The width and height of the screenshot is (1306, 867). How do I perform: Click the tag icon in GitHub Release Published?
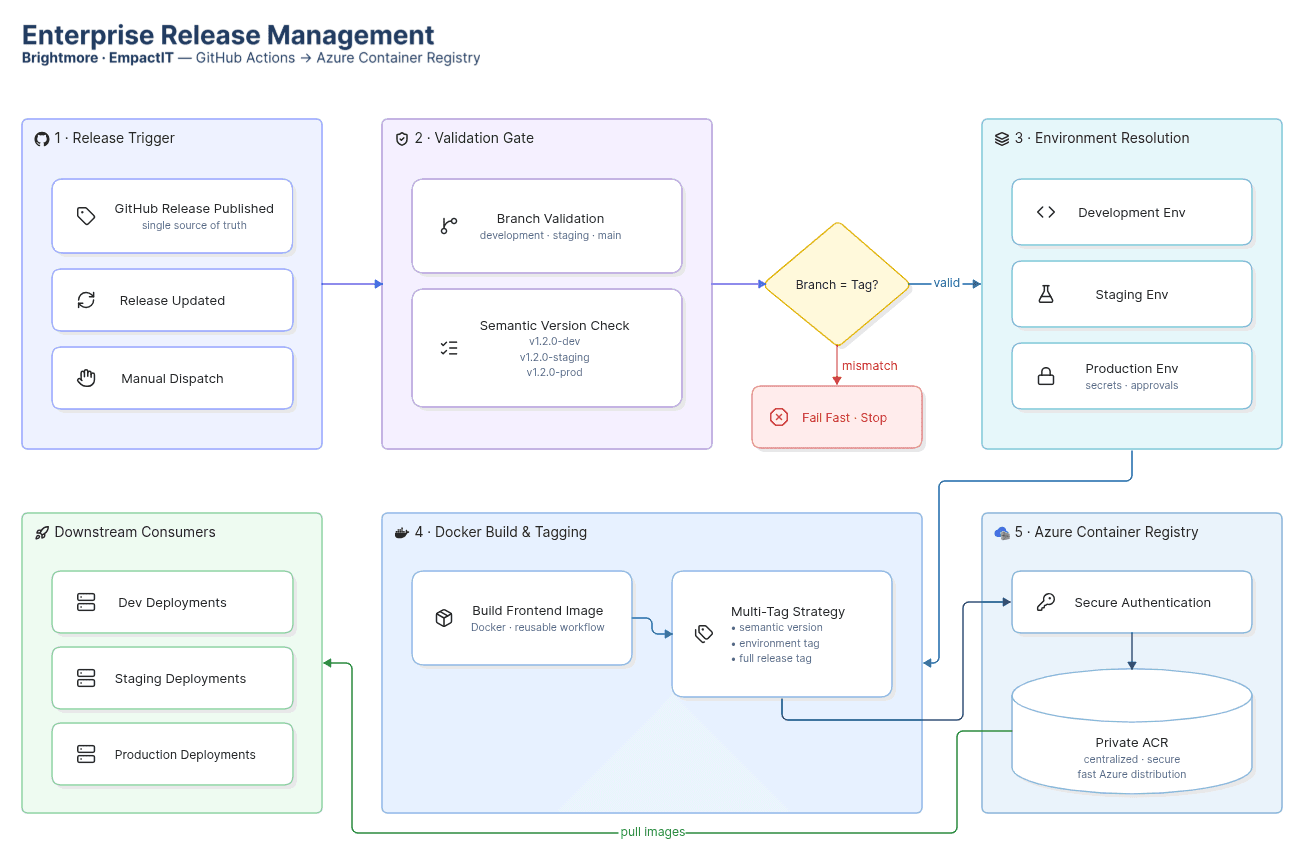86,216
